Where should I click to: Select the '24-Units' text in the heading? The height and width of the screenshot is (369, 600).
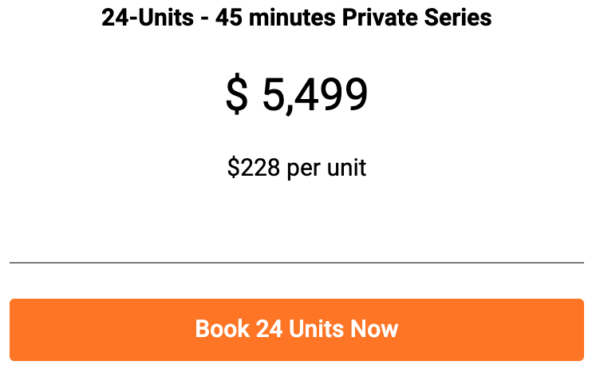[x=147, y=18]
